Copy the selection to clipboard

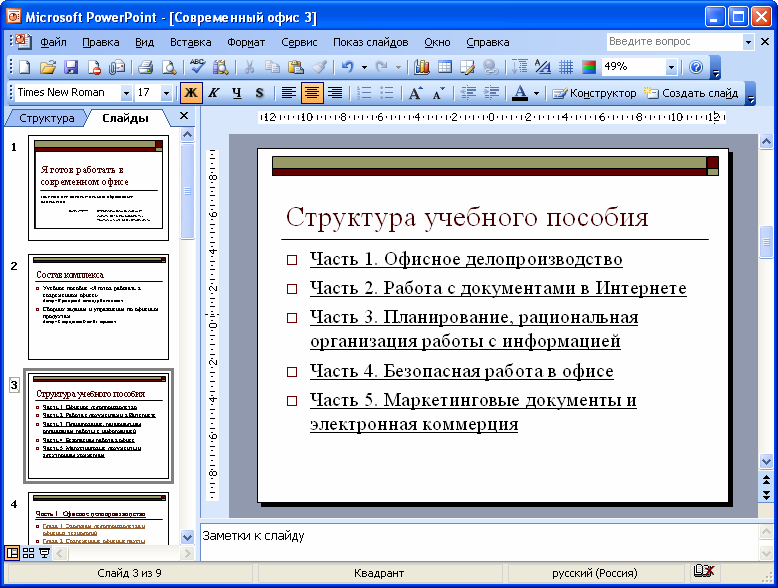(272, 67)
